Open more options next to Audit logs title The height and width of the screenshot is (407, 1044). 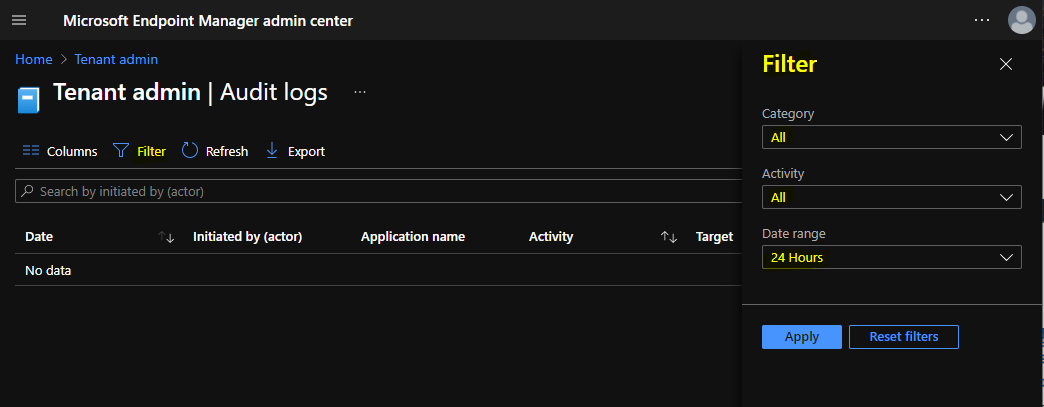pos(360,92)
